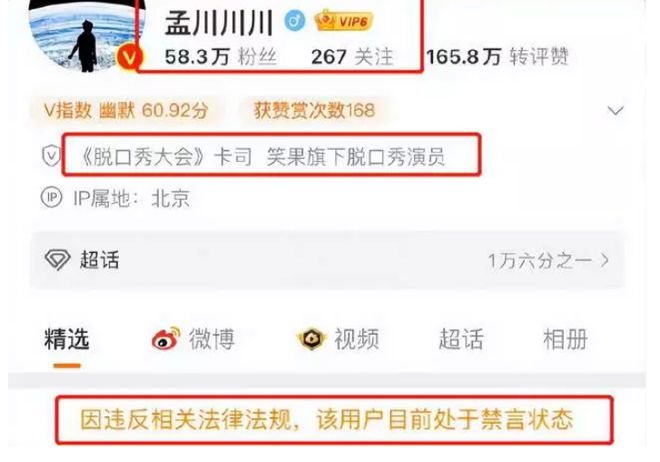Click the 超话 diamond icon
Screen dimensions: 660x462
pyautogui.click(x=57, y=260)
